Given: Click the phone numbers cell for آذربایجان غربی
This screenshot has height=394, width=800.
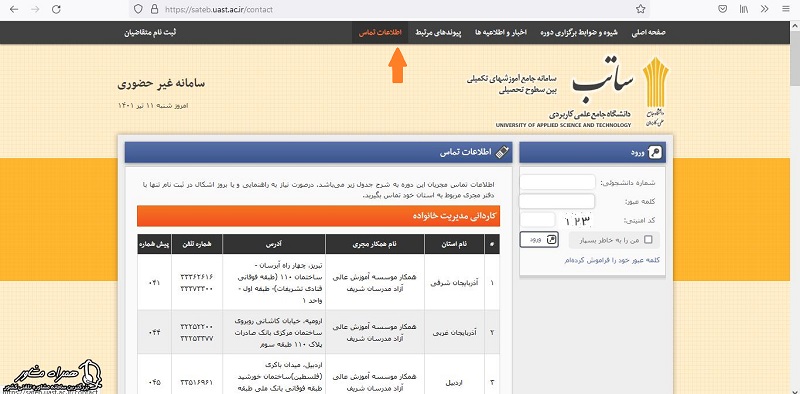Looking at the screenshot, I should tap(196, 332).
